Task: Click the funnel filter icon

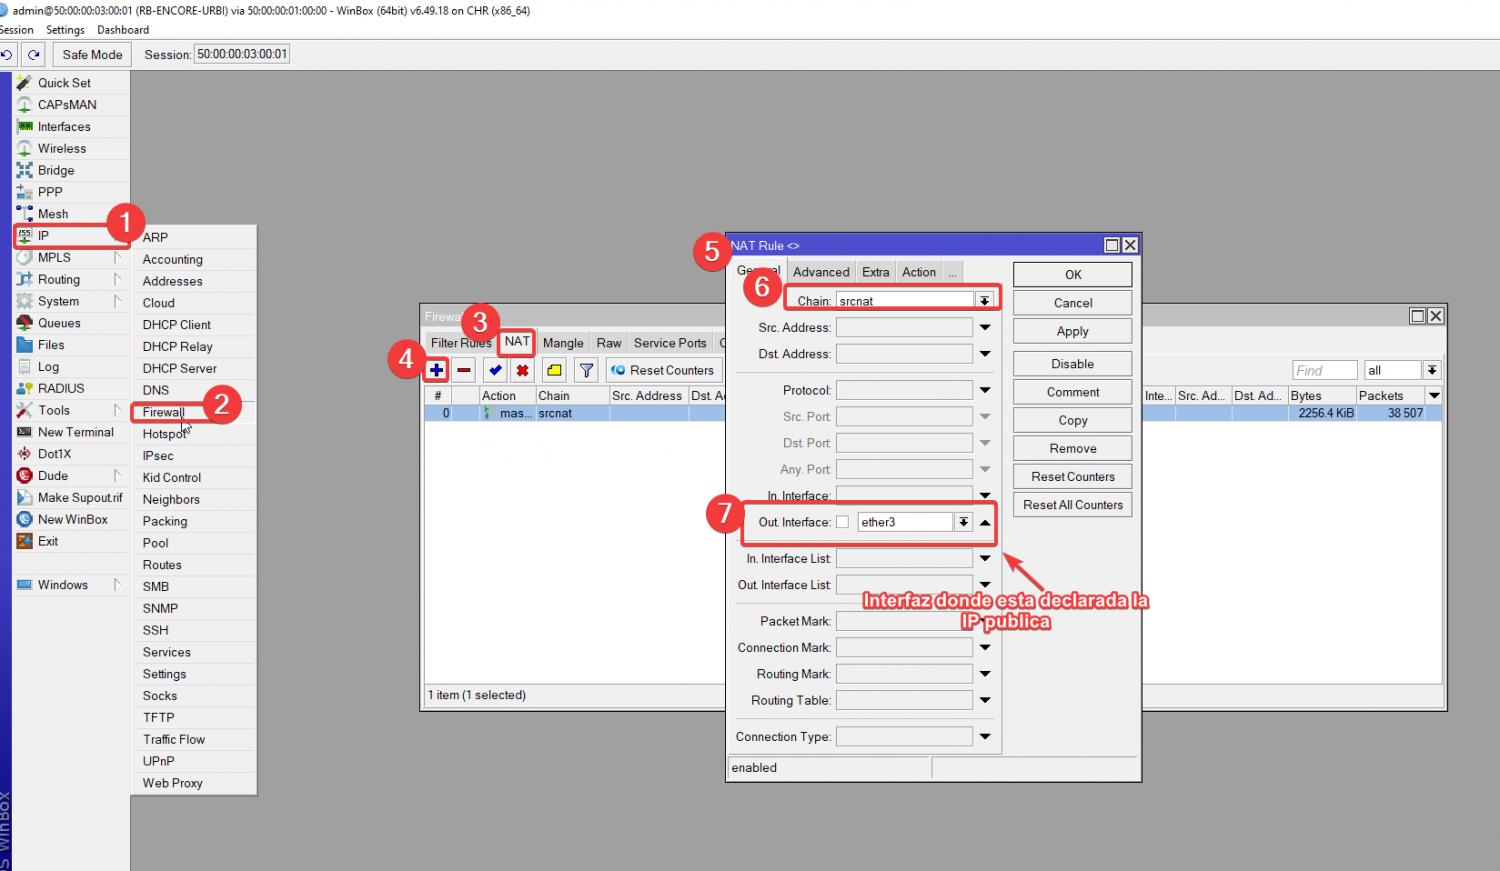Action: coord(587,370)
